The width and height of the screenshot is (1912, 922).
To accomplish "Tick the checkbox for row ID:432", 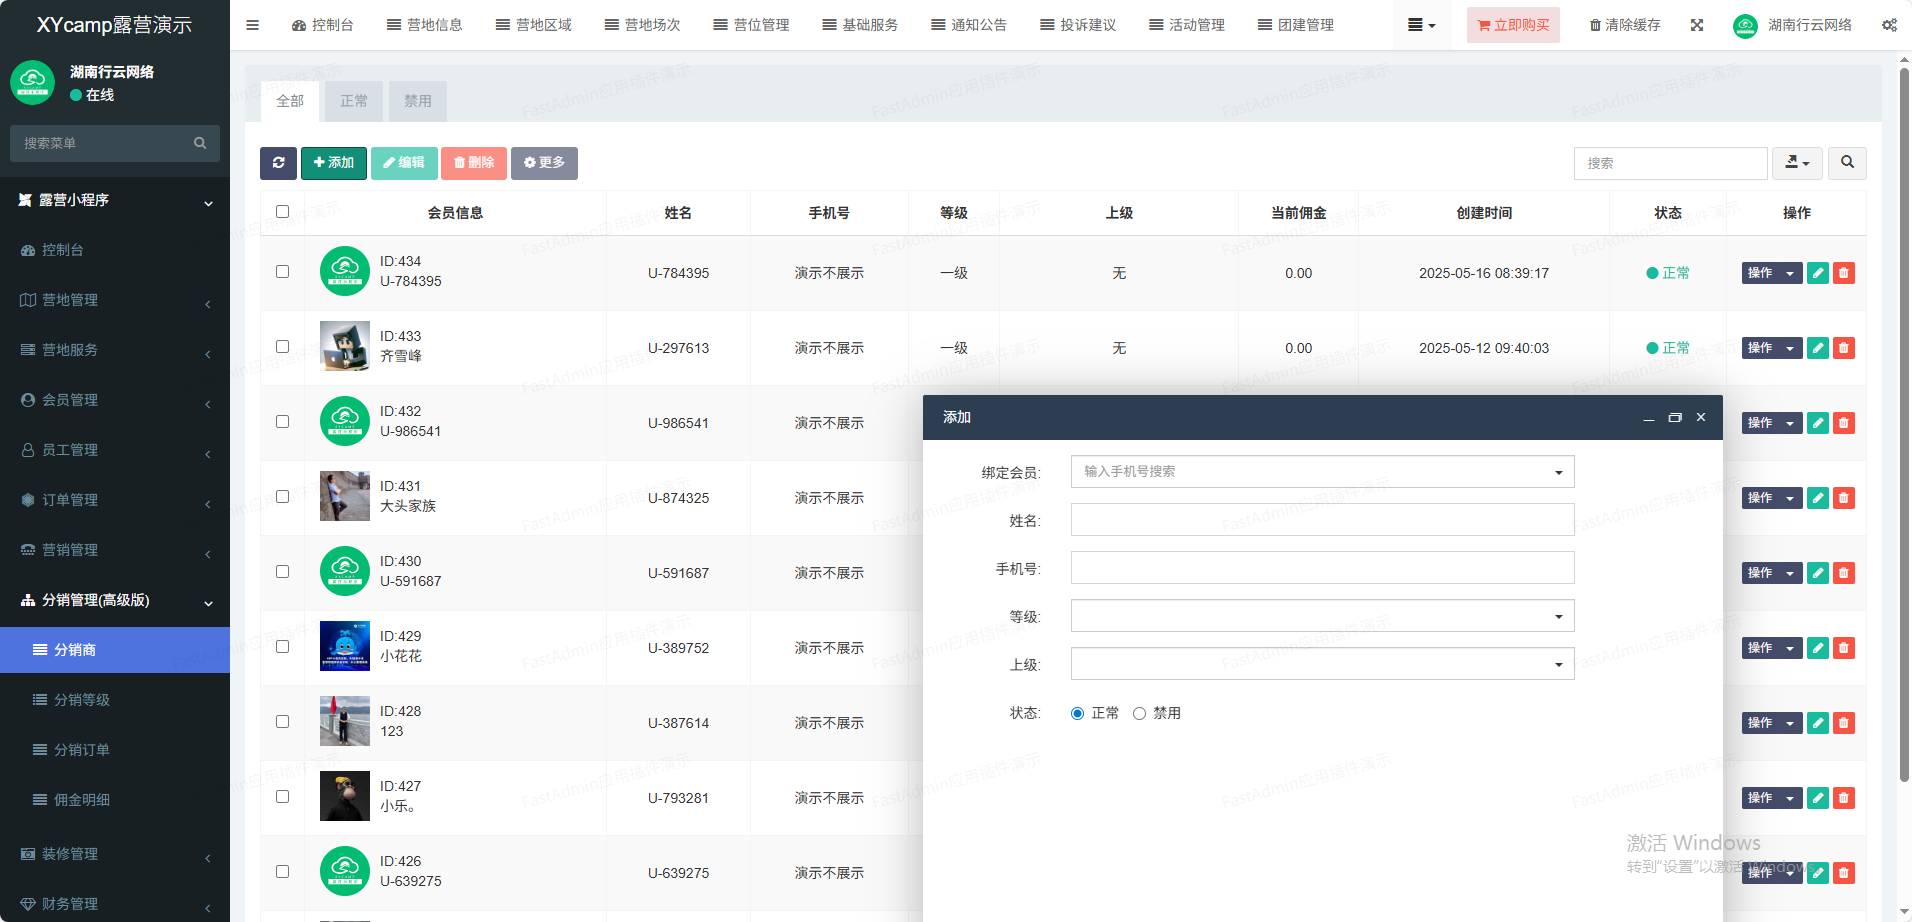I will [282, 422].
